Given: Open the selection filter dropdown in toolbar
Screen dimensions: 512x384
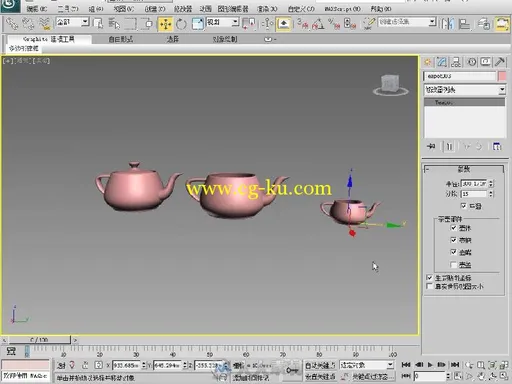Looking at the screenshot, I should coord(72,22).
